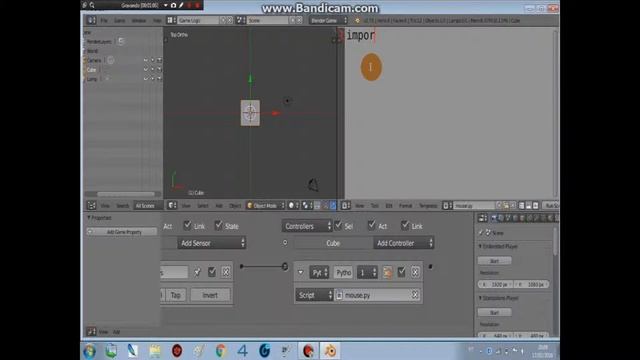640x360 pixels.
Task: Open the File menu in the top header
Action: click(104, 20)
